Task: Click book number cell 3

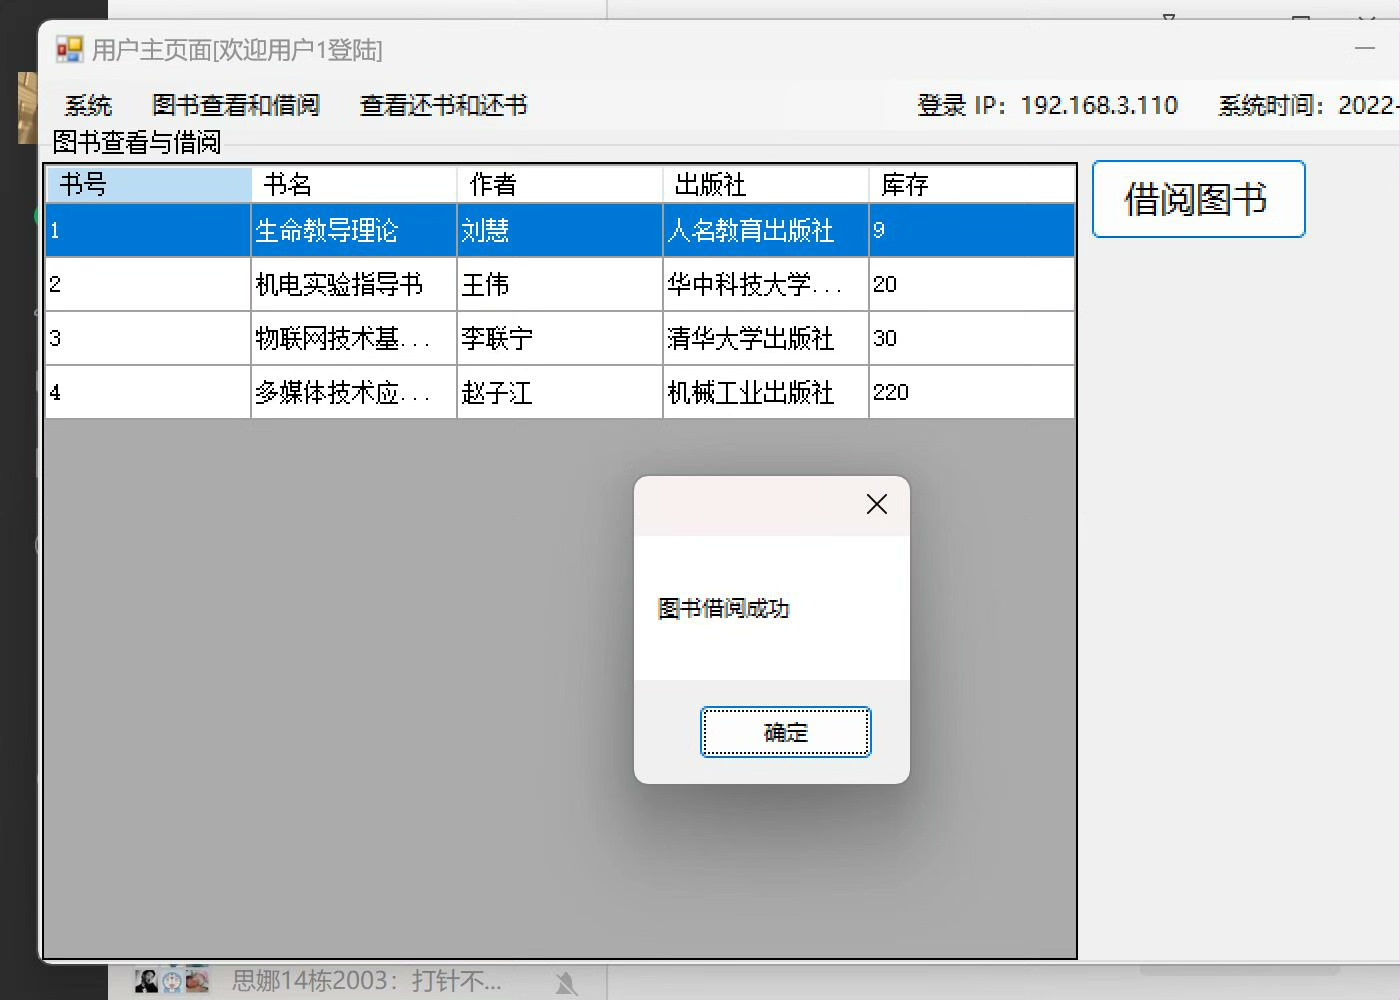Action: [148, 339]
